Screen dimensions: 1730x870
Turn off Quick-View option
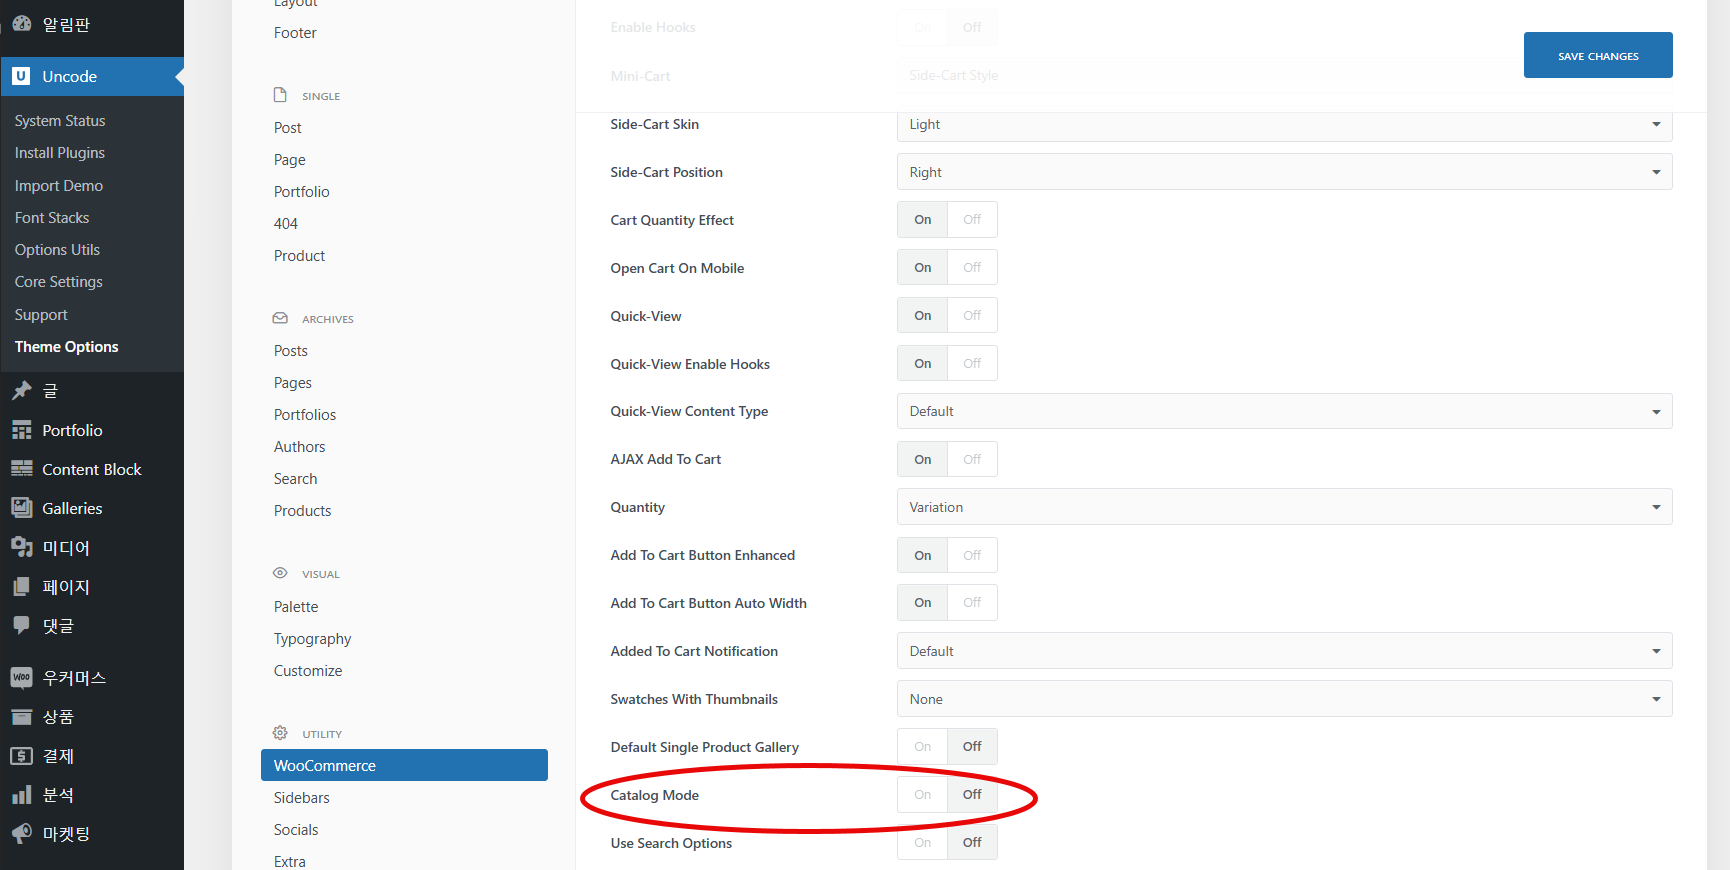(x=972, y=316)
